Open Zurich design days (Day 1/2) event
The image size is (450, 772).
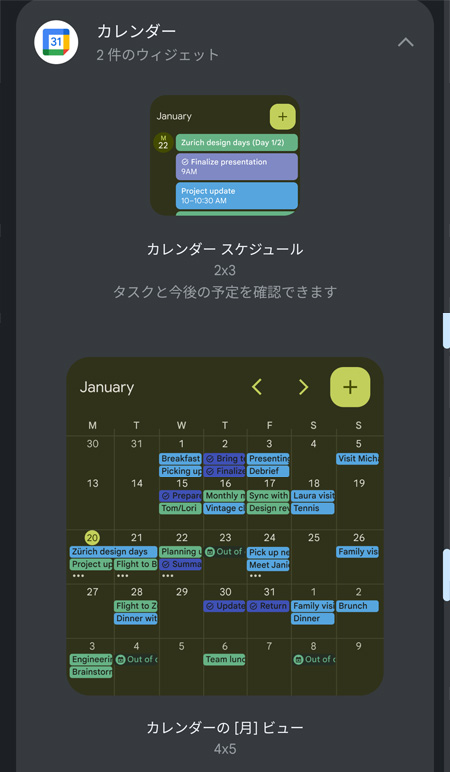coord(237,143)
